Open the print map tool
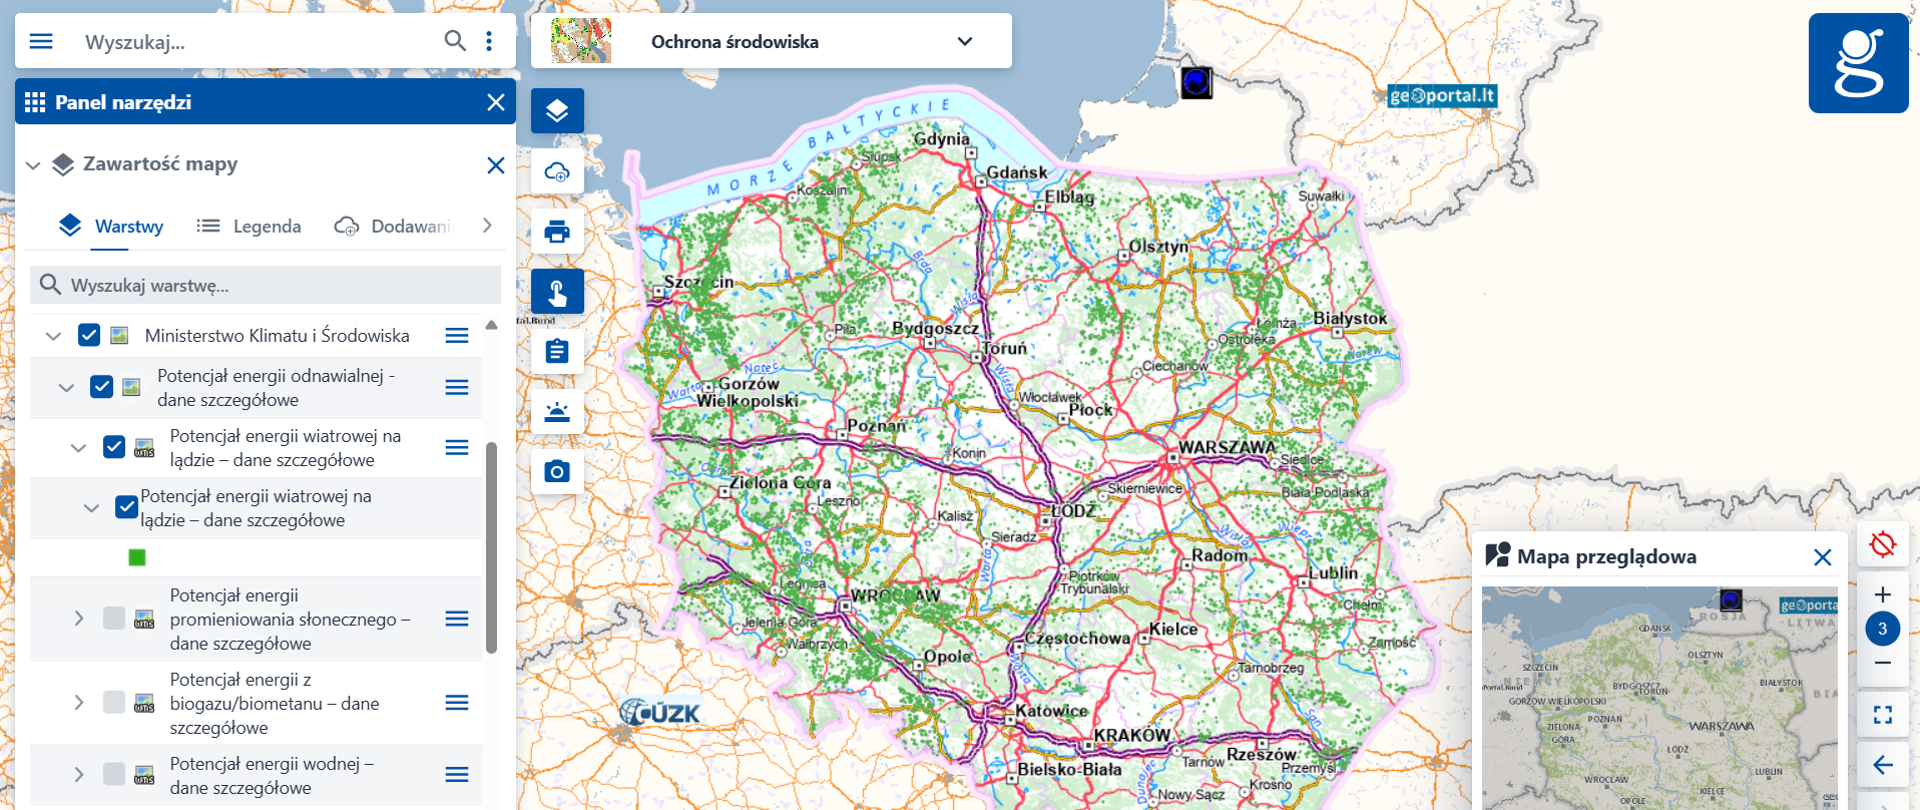 [x=557, y=232]
